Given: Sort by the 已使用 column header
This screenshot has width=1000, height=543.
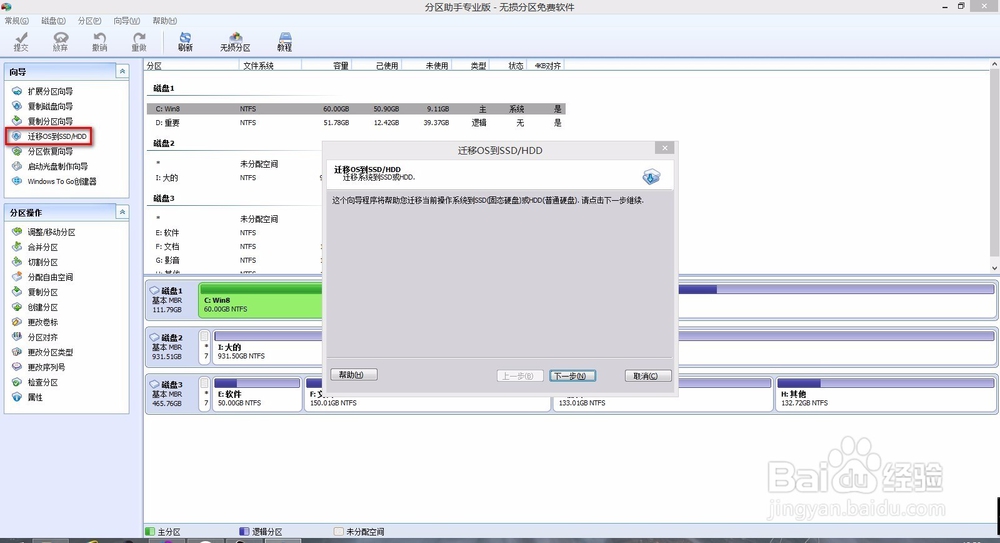Looking at the screenshot, I should click(376, 65).
